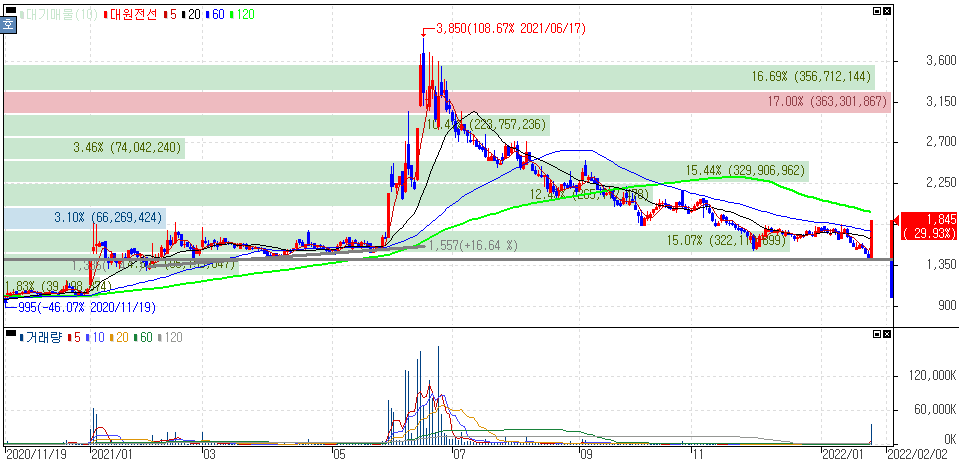The width and height of the screenshot is (959, 462).
Task: Click the 03 month axis label
Action: (210, 453)
